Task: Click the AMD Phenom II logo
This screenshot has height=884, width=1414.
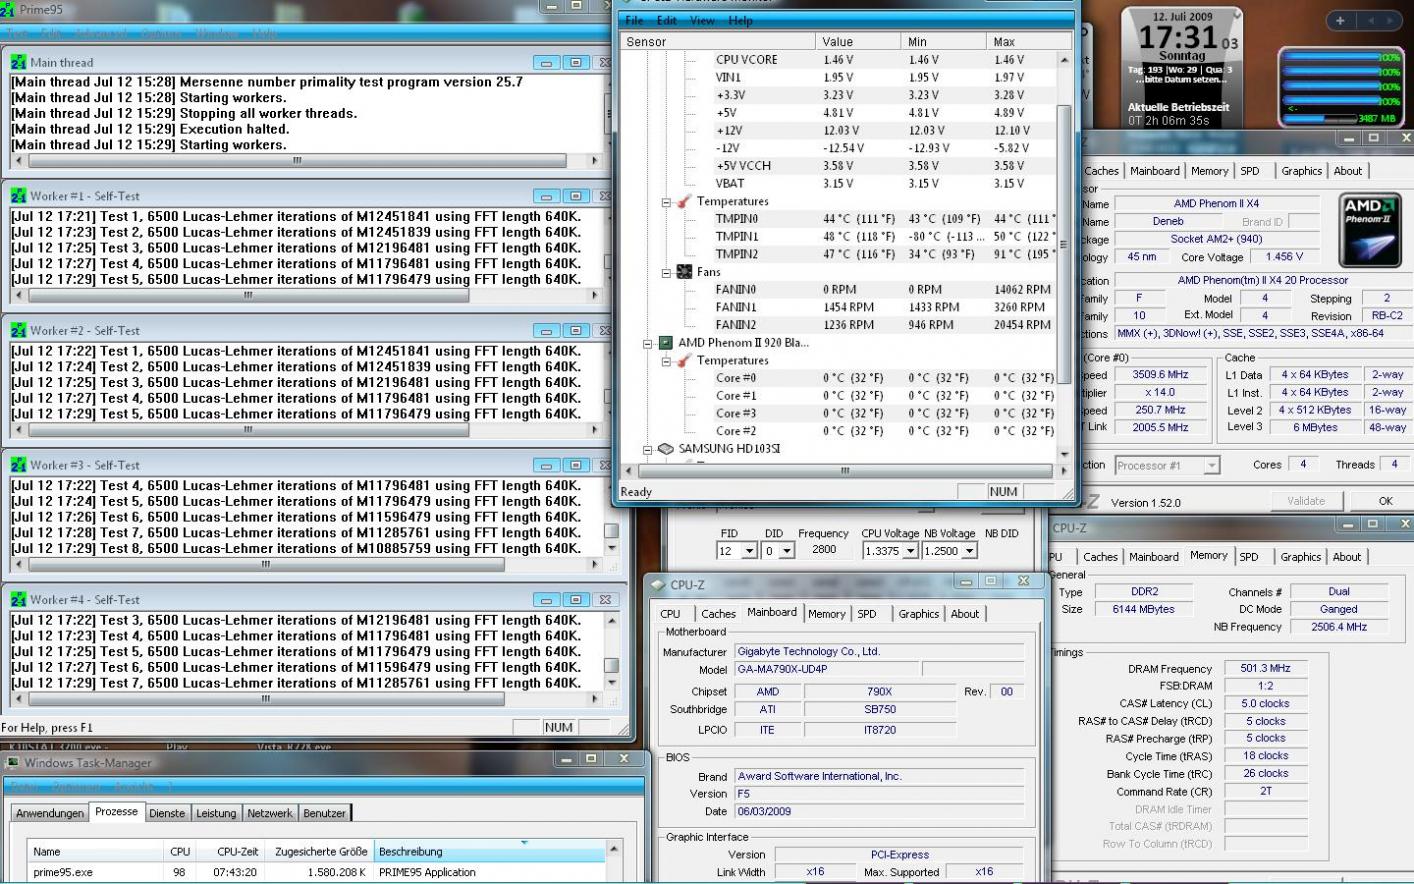Action: (x=1369, y=232)
